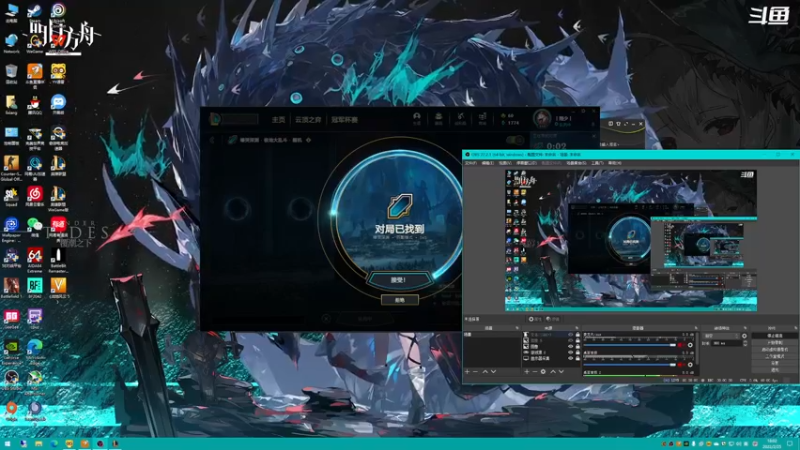
Task: Open the 工具(T) menu in OBS
Action: (x=597, y=163)
